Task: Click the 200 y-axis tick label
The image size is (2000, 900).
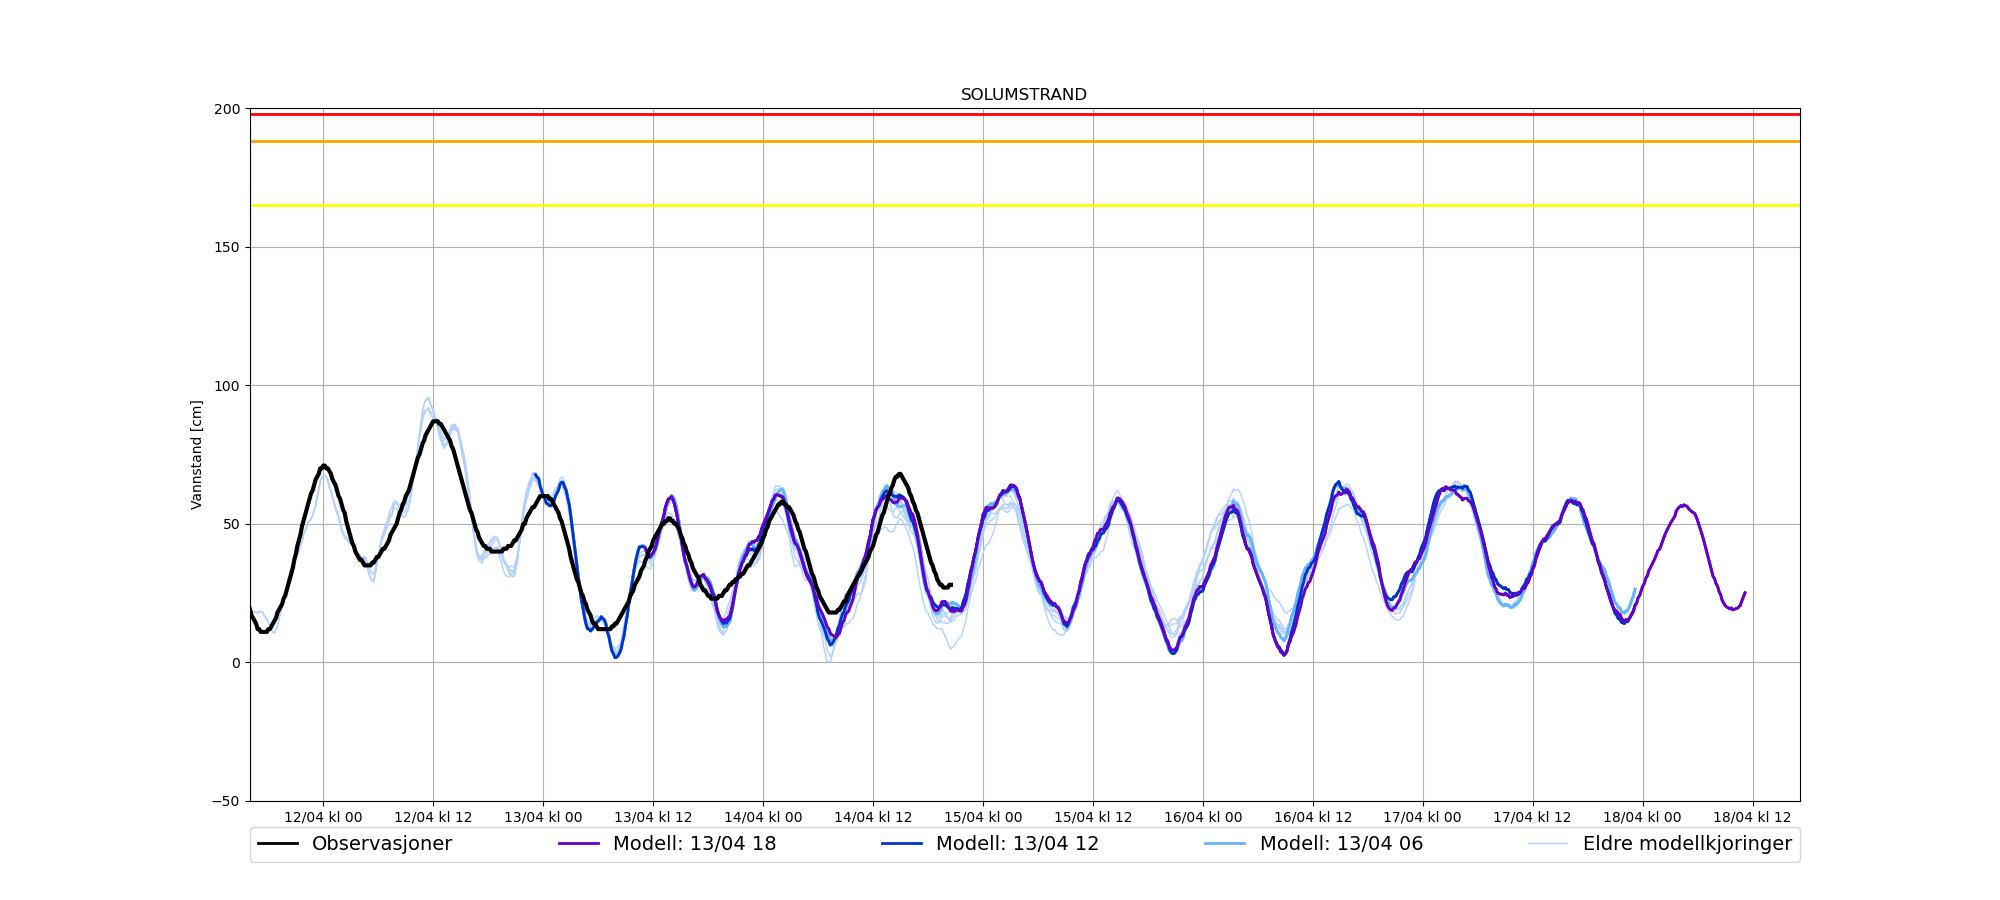Action: click(227, 109)
